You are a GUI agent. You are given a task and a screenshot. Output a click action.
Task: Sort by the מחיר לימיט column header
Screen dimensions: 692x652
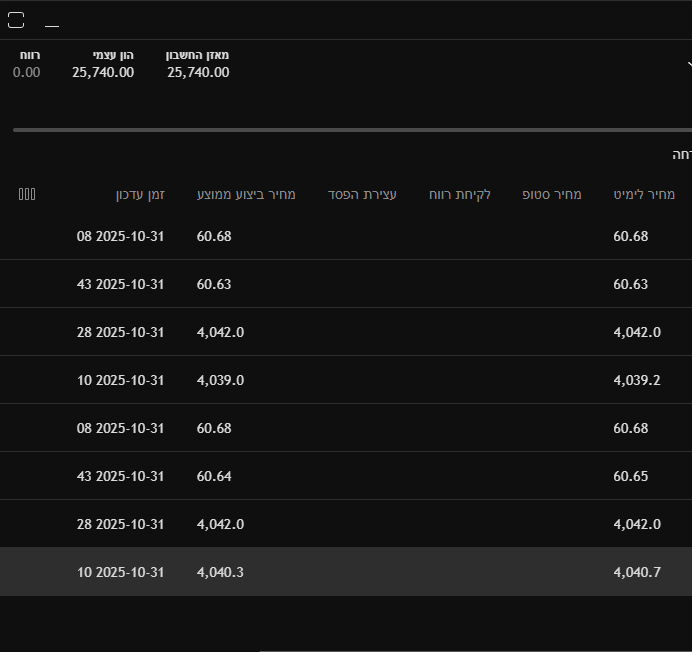click(643, 194)
